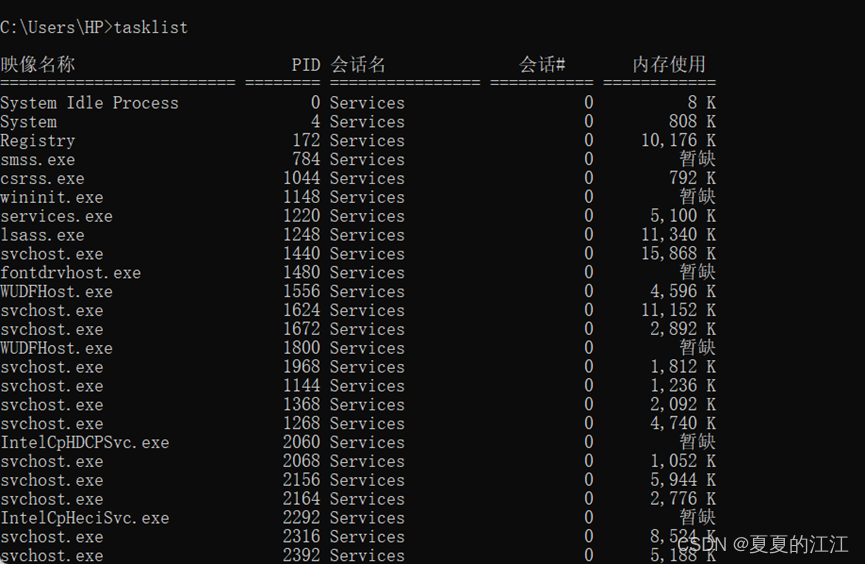865x564 pixels.
Task: Click the 映像名称 column header
Action: click(x=38, y=65)
